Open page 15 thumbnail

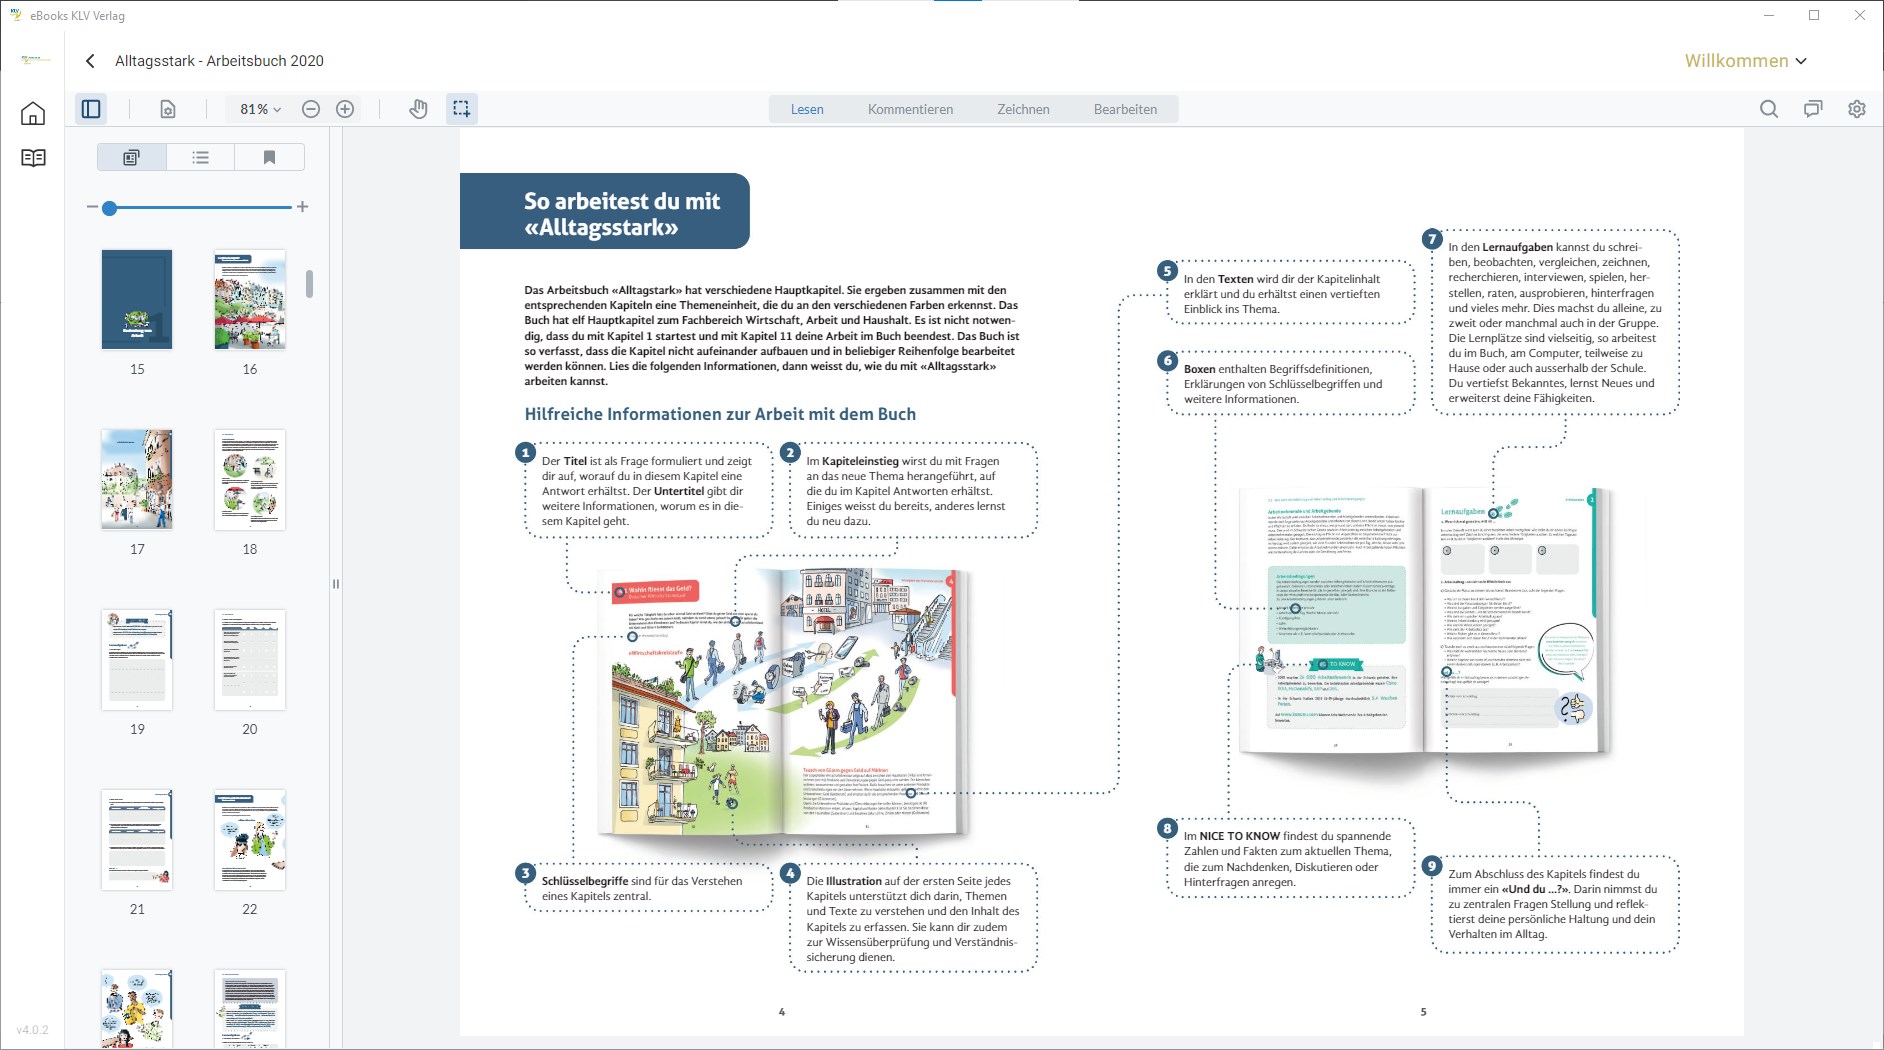tap(137, 300)
